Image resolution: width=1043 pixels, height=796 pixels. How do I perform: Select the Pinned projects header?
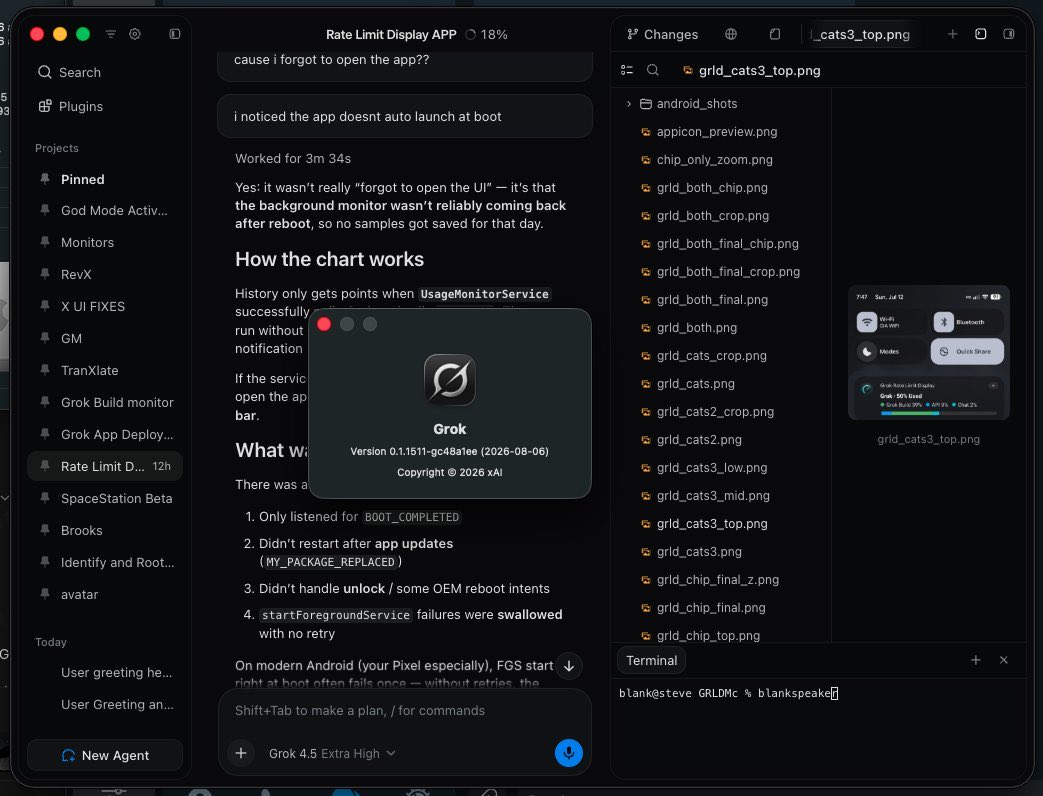tap(82, 179)
